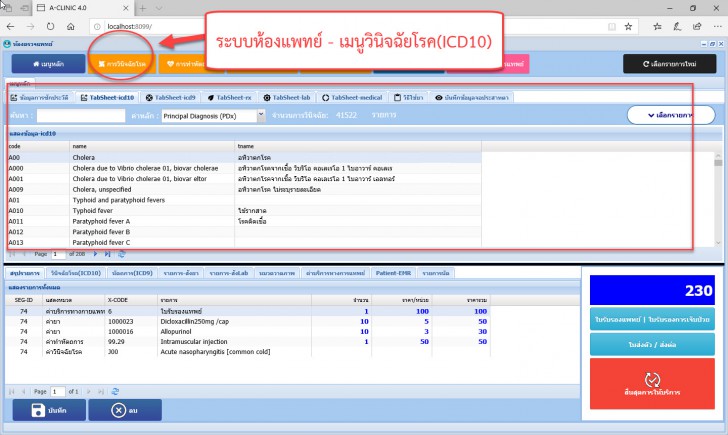Switch to the TabSheet-icd10 tab

[x=107, y=97]
